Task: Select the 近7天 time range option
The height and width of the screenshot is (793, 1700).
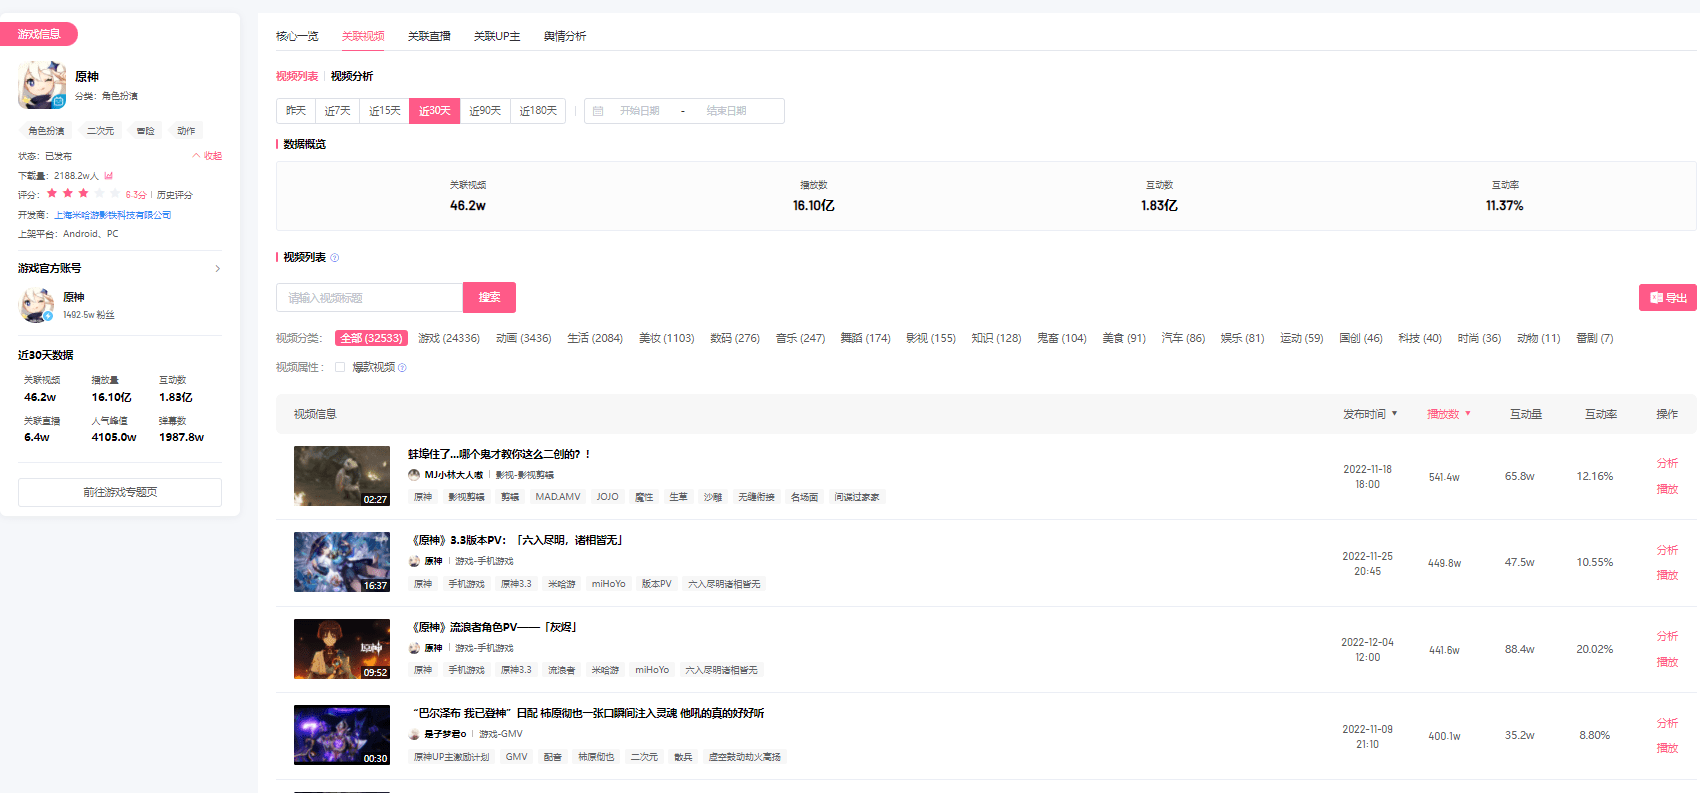Action: (337, 111)
